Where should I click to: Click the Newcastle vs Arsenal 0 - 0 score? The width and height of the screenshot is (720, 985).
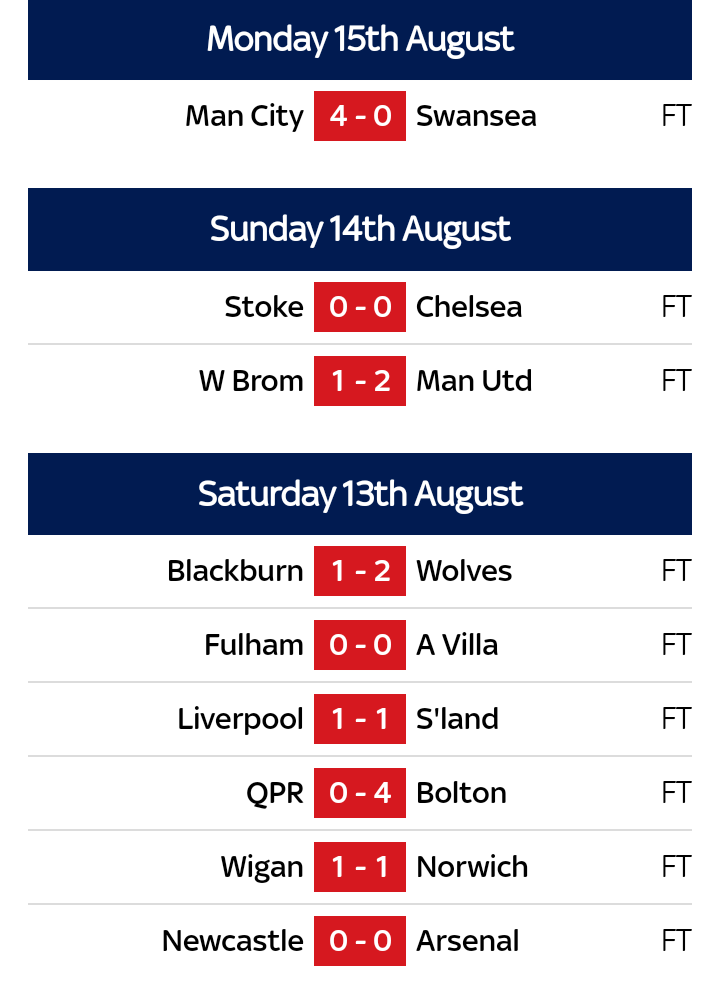360,941
